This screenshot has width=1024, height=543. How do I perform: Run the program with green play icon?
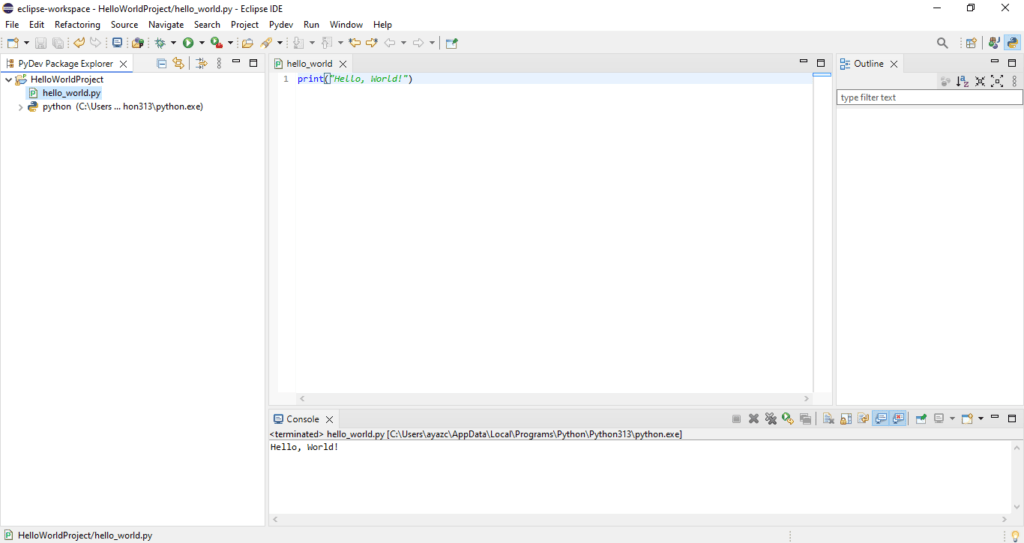[x=188, y=43]
